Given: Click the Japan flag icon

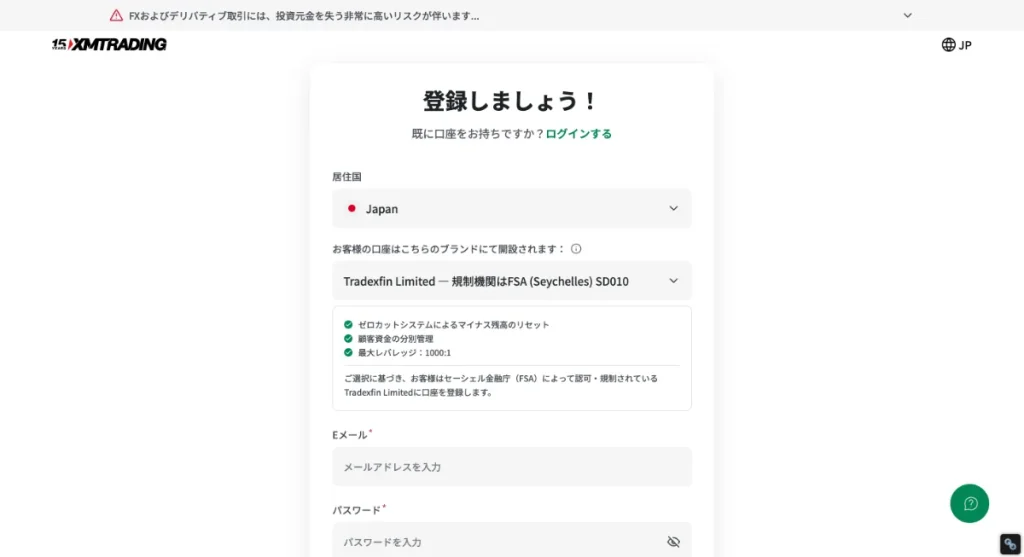Looking at the screenshot, I should [x=351, y=208].
